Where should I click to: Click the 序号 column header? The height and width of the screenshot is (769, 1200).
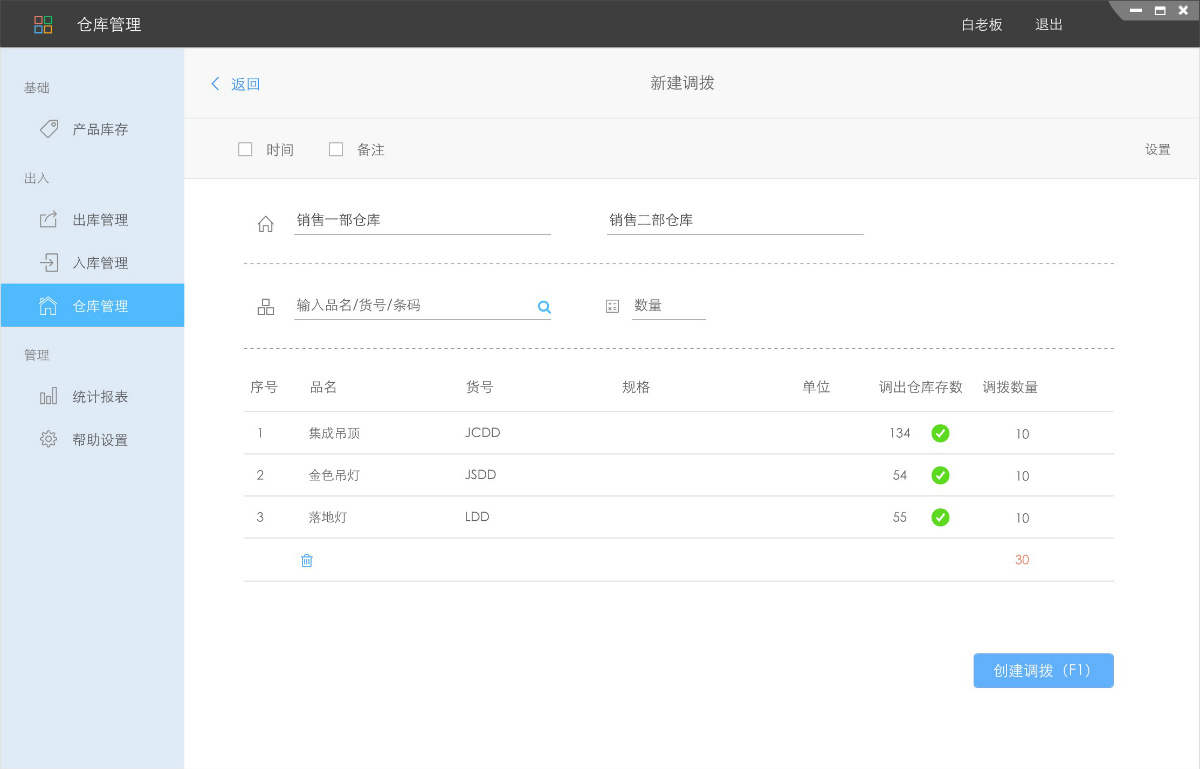click(264, 387)
